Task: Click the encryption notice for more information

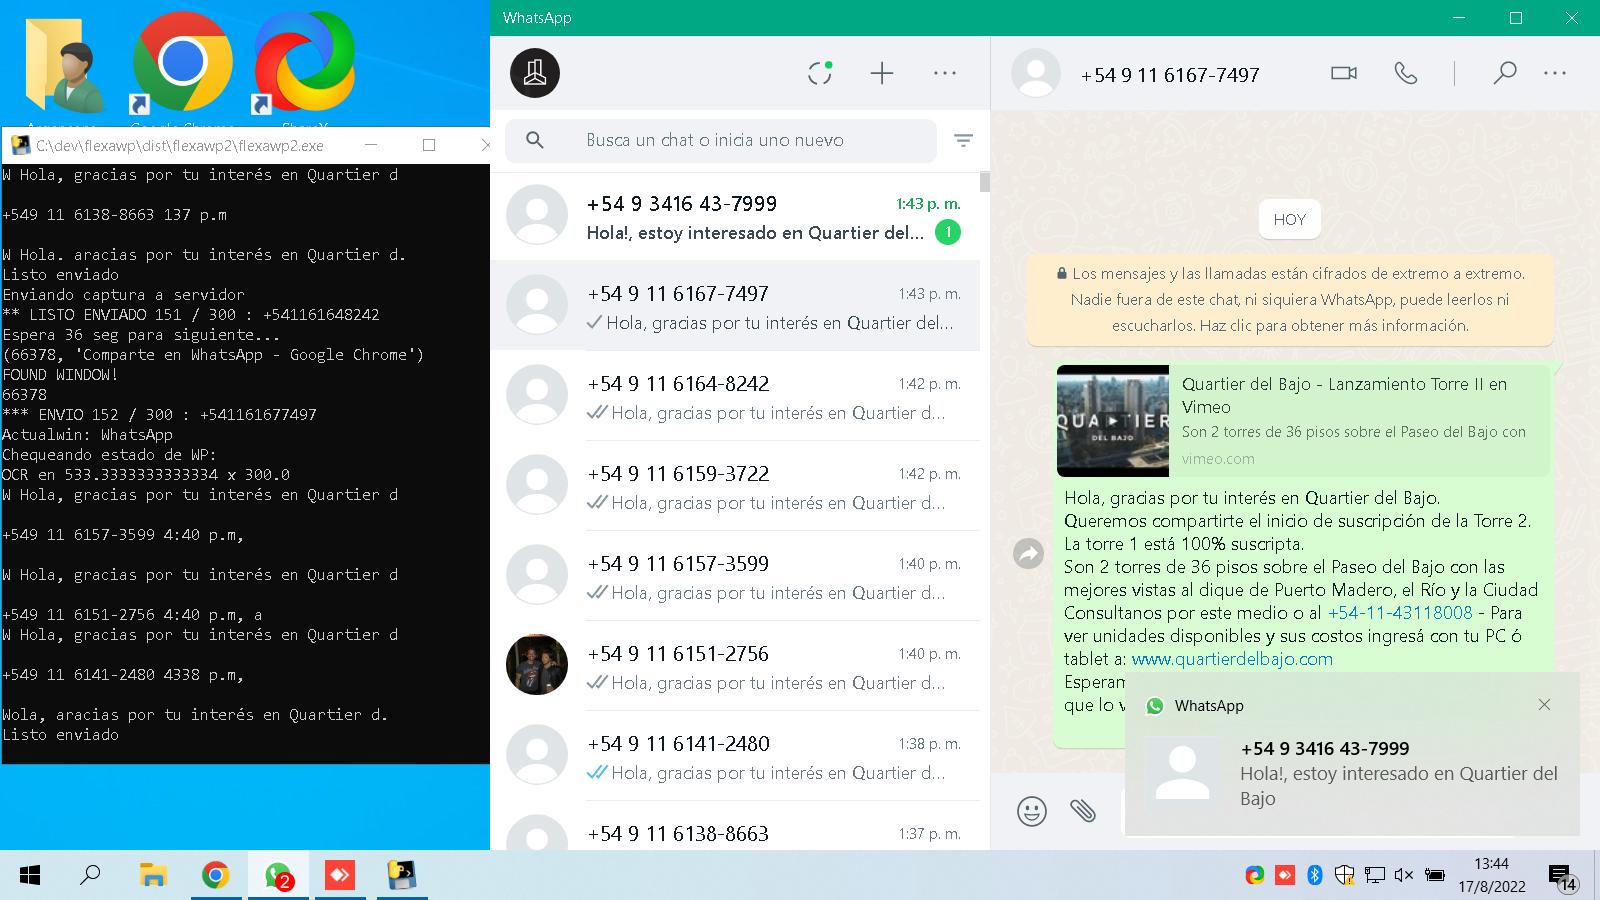Action: tap(1290, 299)
